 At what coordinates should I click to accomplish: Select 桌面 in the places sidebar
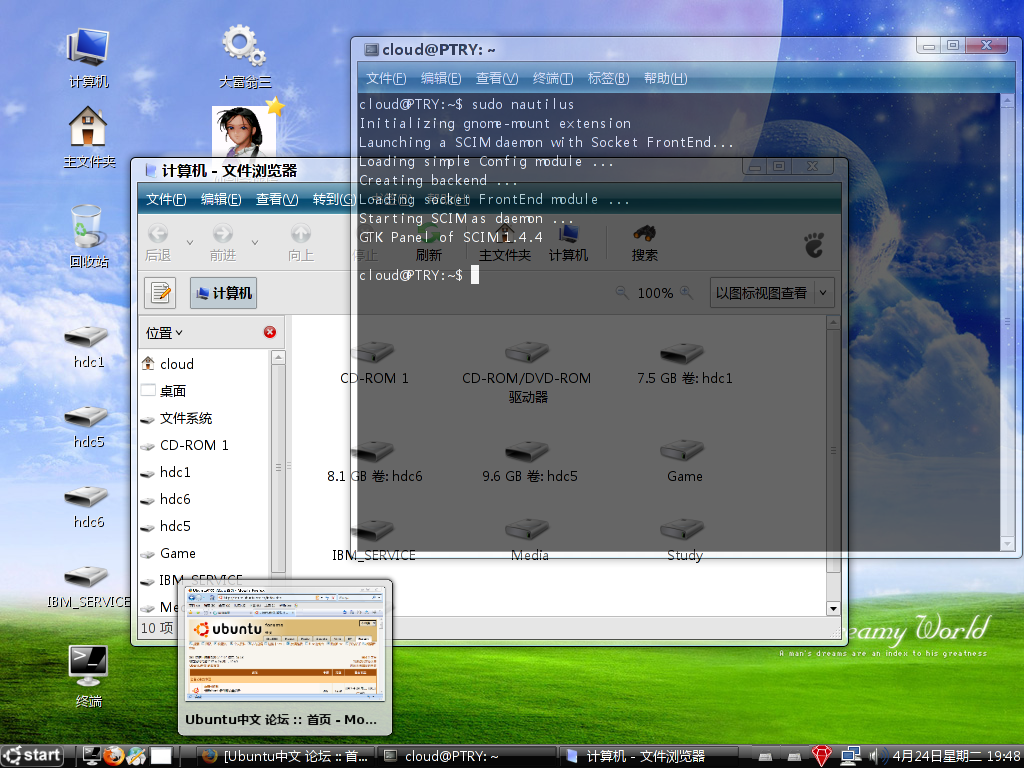coord(204,391)
